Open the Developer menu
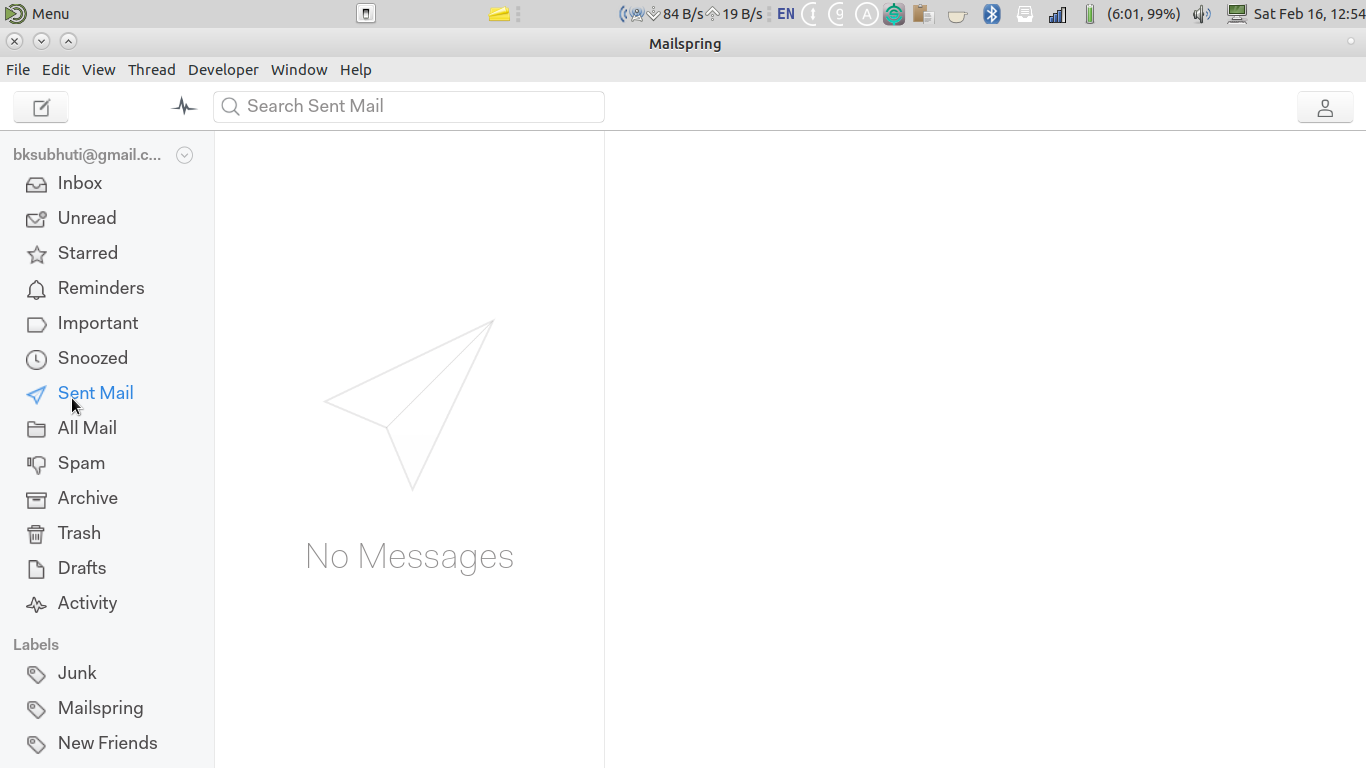Viewport: 1366px width, 768px height. 223,70
